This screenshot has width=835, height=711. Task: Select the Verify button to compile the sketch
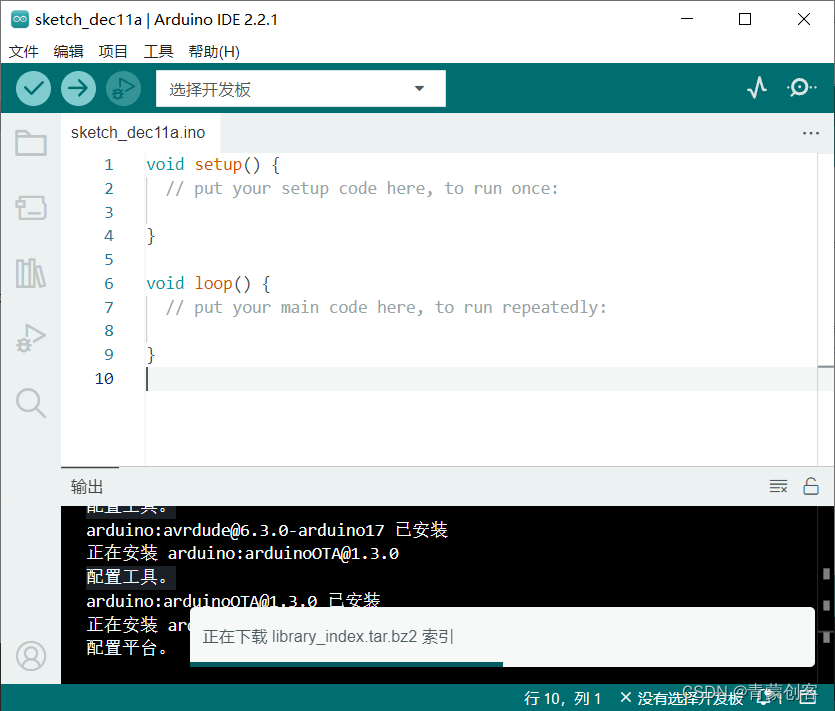33,88
